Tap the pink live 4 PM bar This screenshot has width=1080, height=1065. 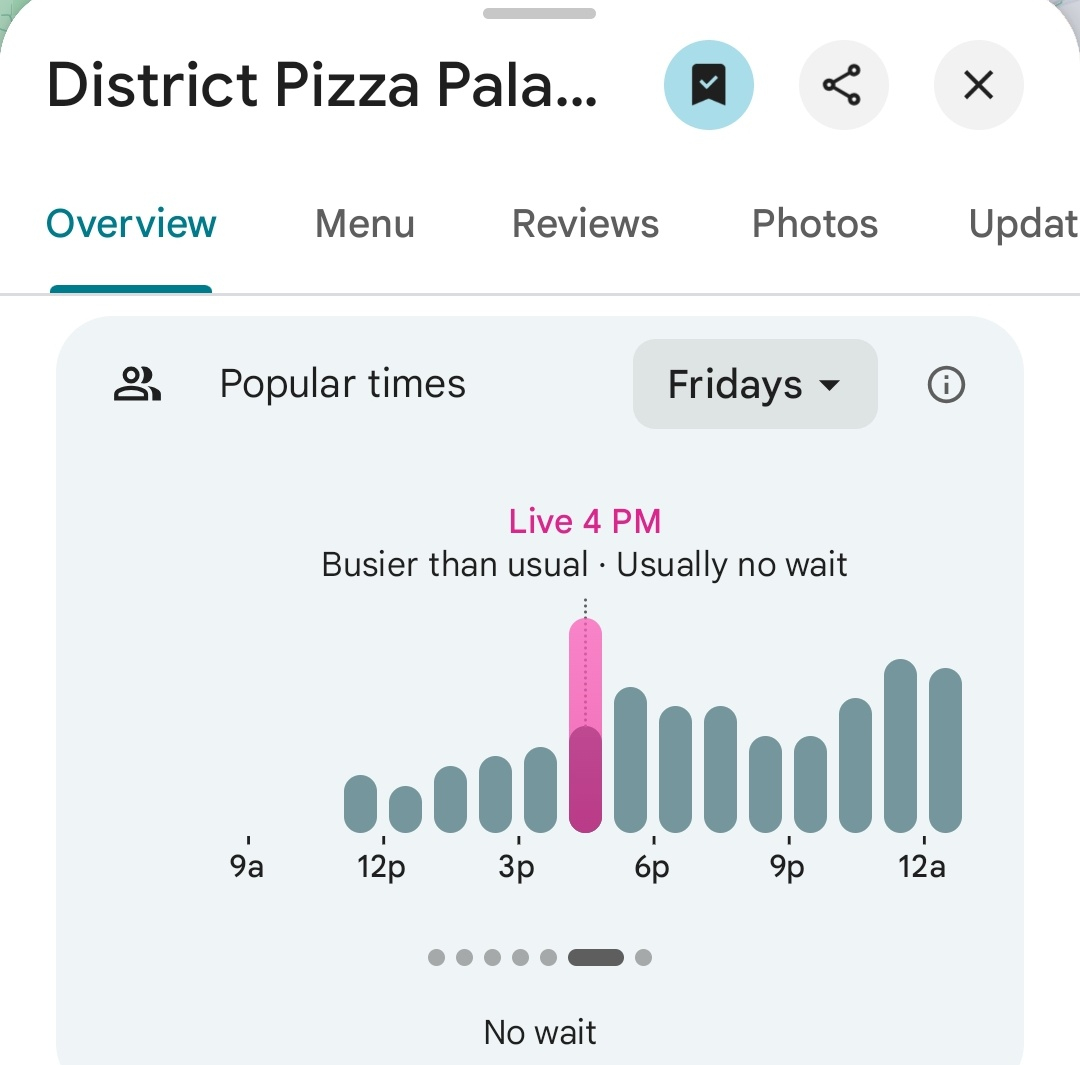[585, 725]
